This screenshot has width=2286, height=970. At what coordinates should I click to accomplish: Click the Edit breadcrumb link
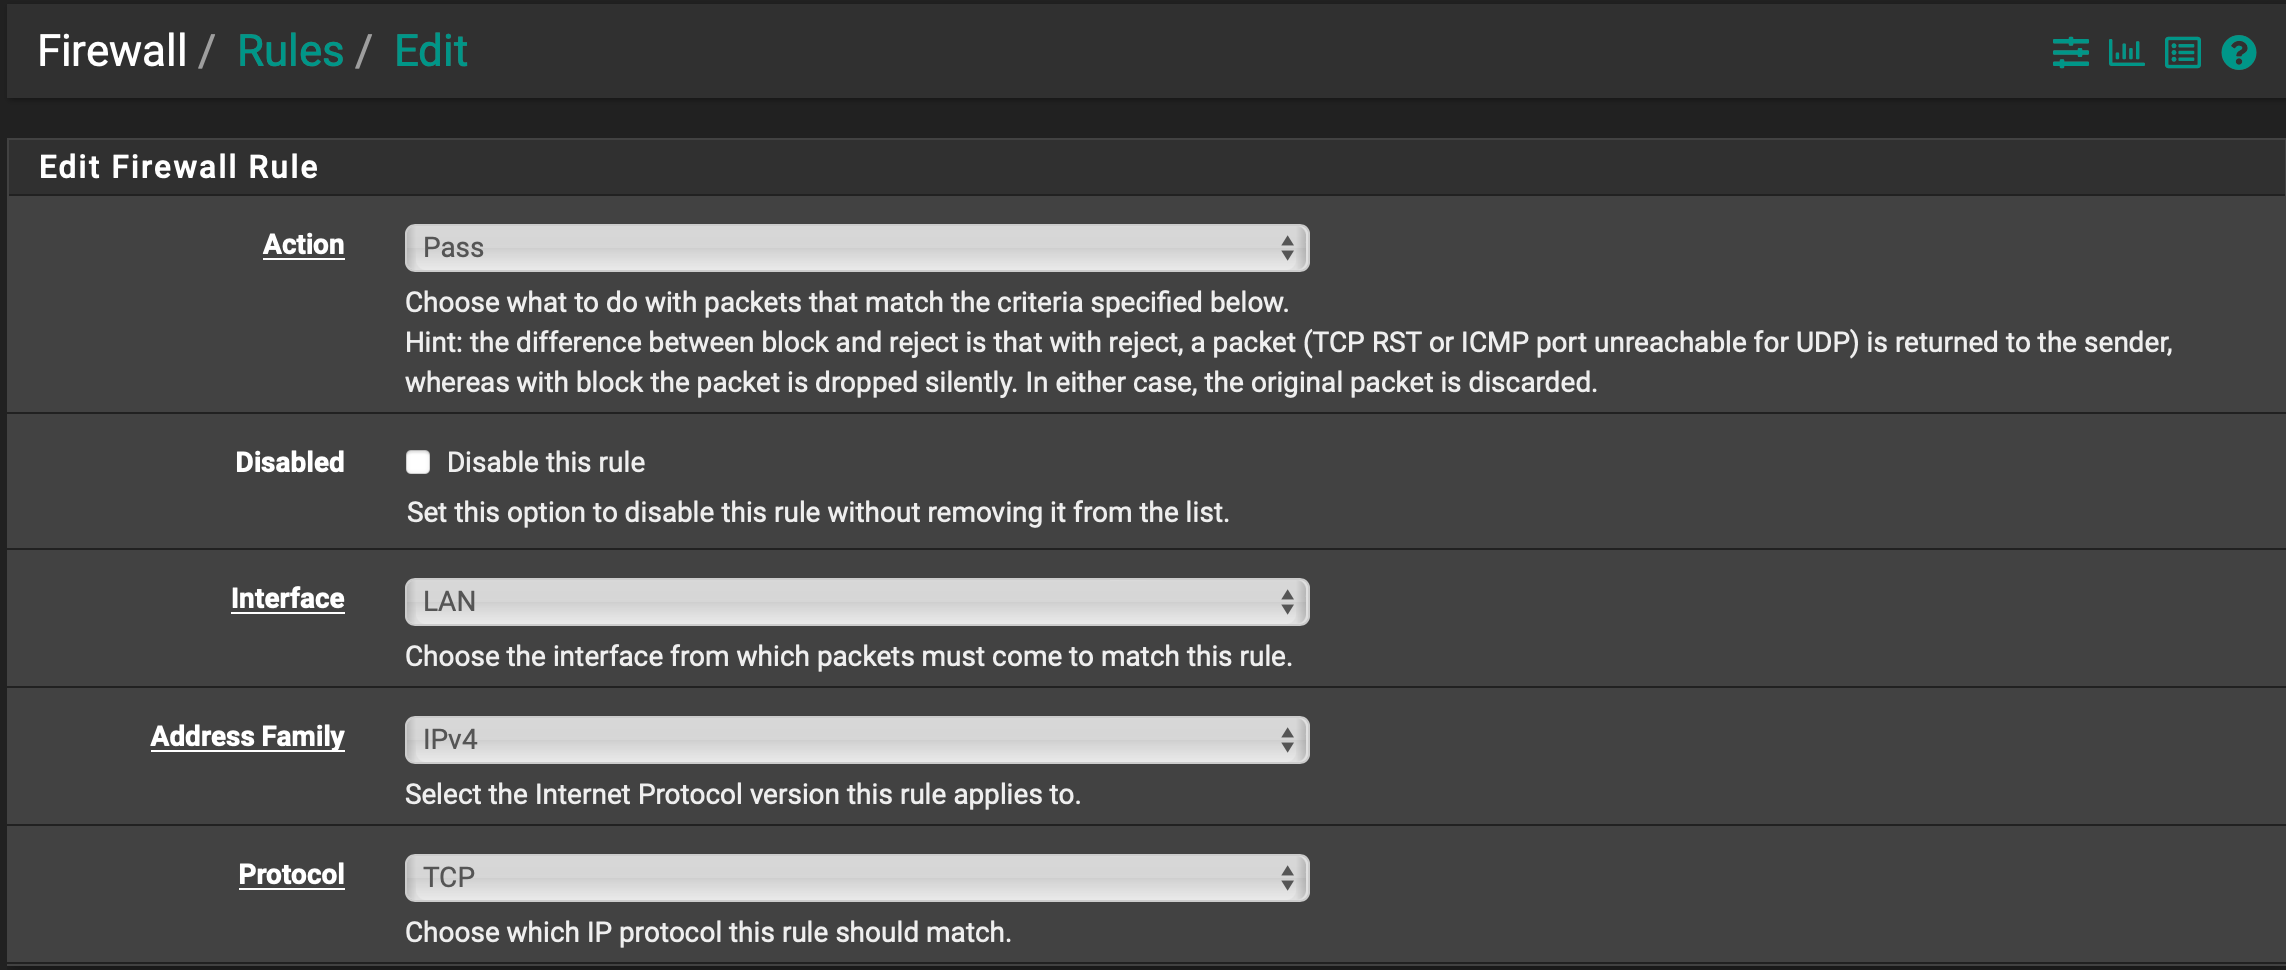pyautogui.click(x=431, y=51)
